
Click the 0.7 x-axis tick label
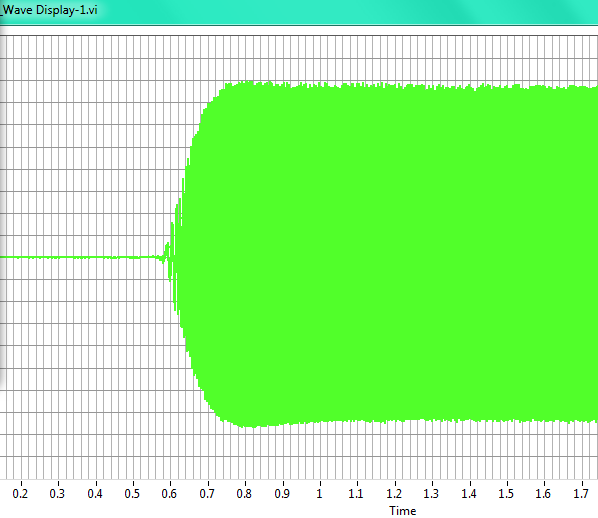(x=207, y=494)
